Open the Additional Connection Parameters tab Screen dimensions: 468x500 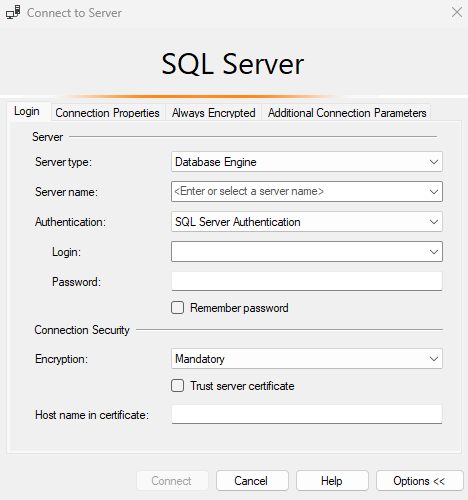pyautogui.click(x=347, y=113)
